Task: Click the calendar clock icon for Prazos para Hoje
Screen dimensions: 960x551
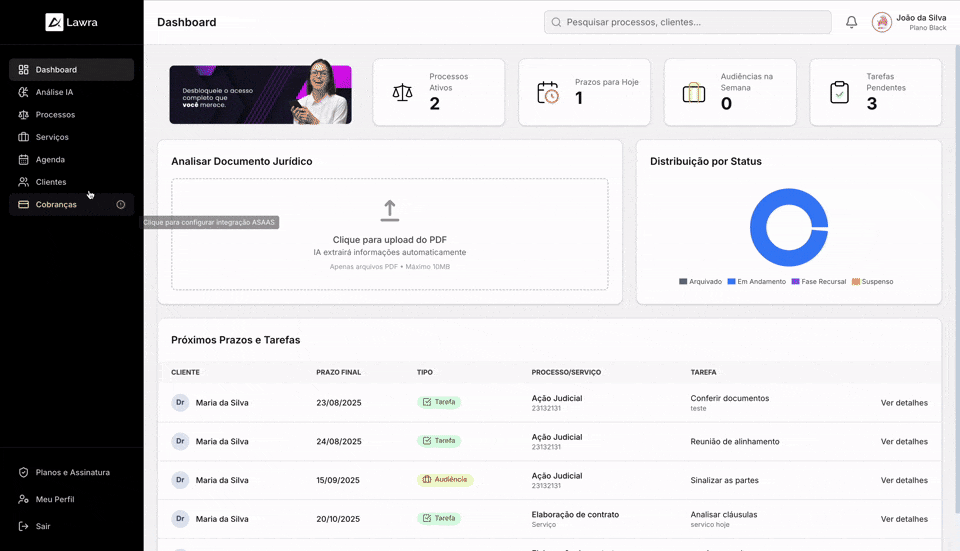Action: (x=548, y=93)
